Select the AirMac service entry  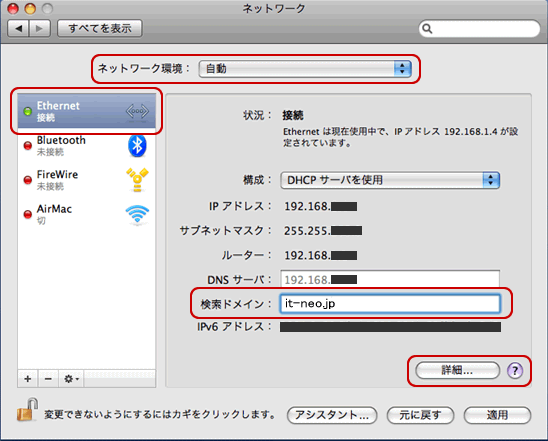pyautogui.click(x=87, y=214)
